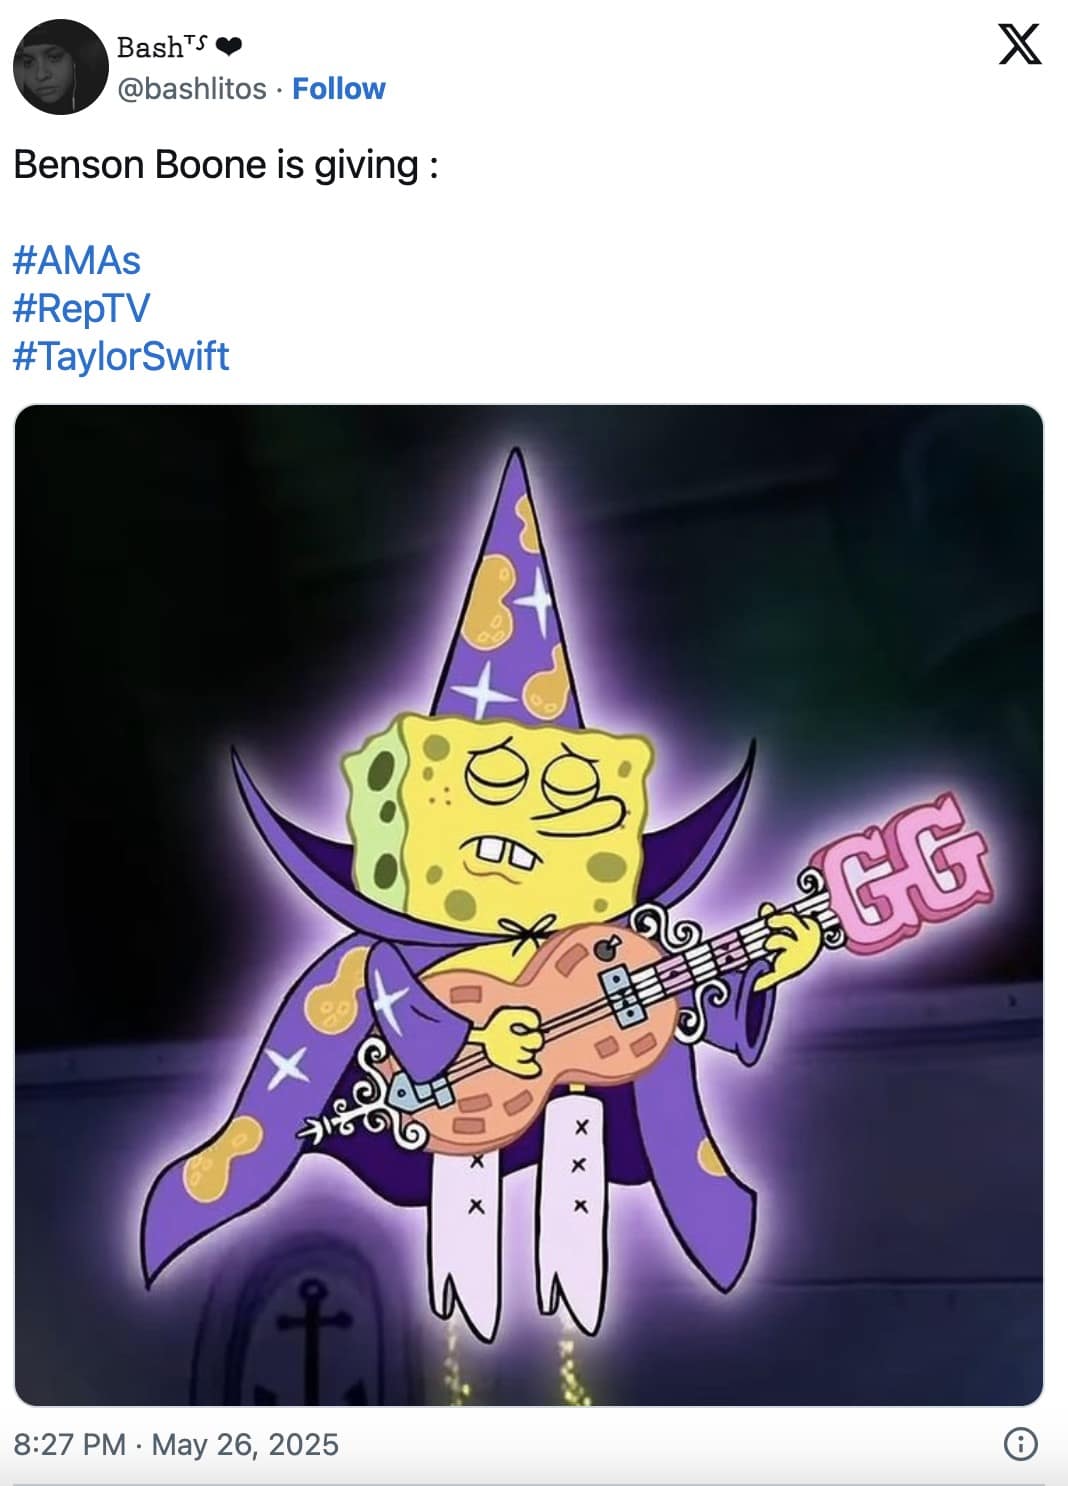The width and height of the screenshot is (1068, 1486).
Task: Select the tweet text 'Benson Boone is giving'
Action: coord(225,161)
